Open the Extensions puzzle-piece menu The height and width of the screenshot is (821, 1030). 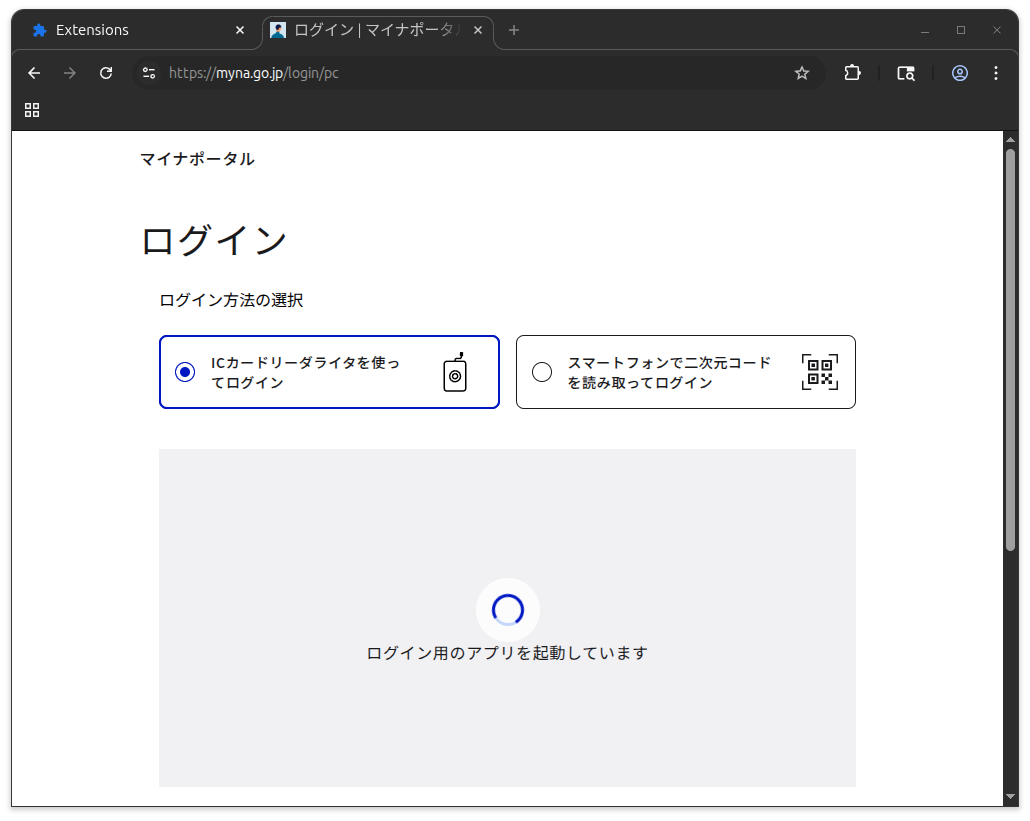pyautogui.click(x=852, y=73)
